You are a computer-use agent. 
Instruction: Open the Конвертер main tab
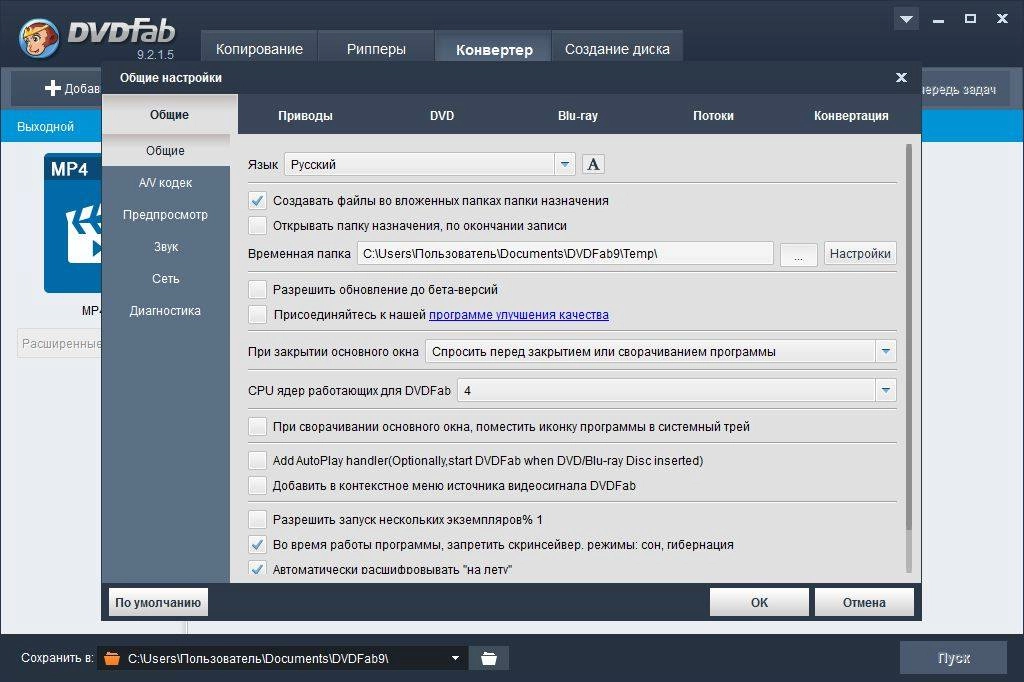494,49
